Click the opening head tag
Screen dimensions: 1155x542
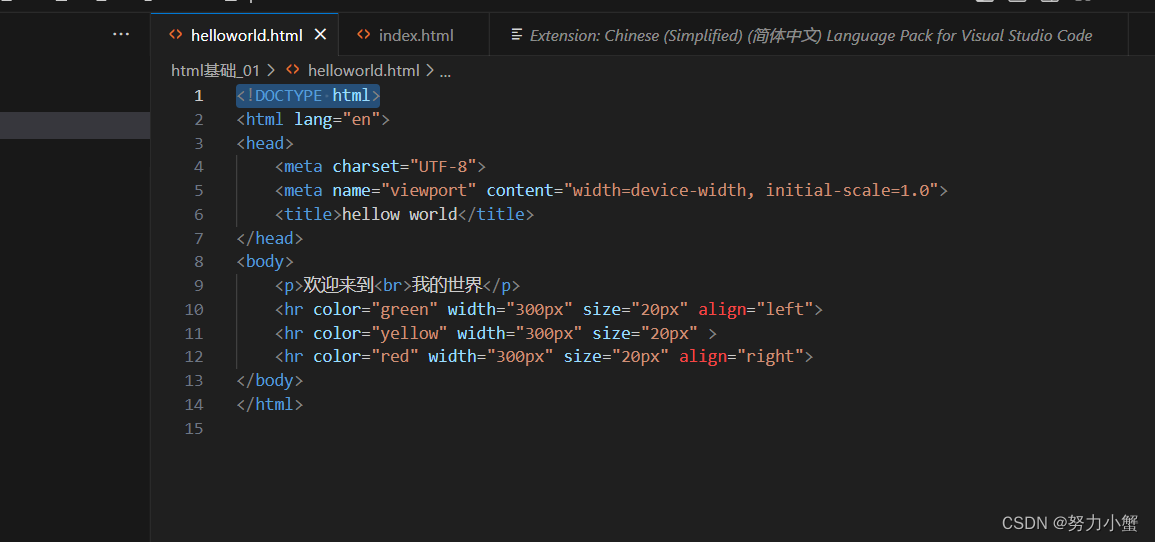(265, 143)
